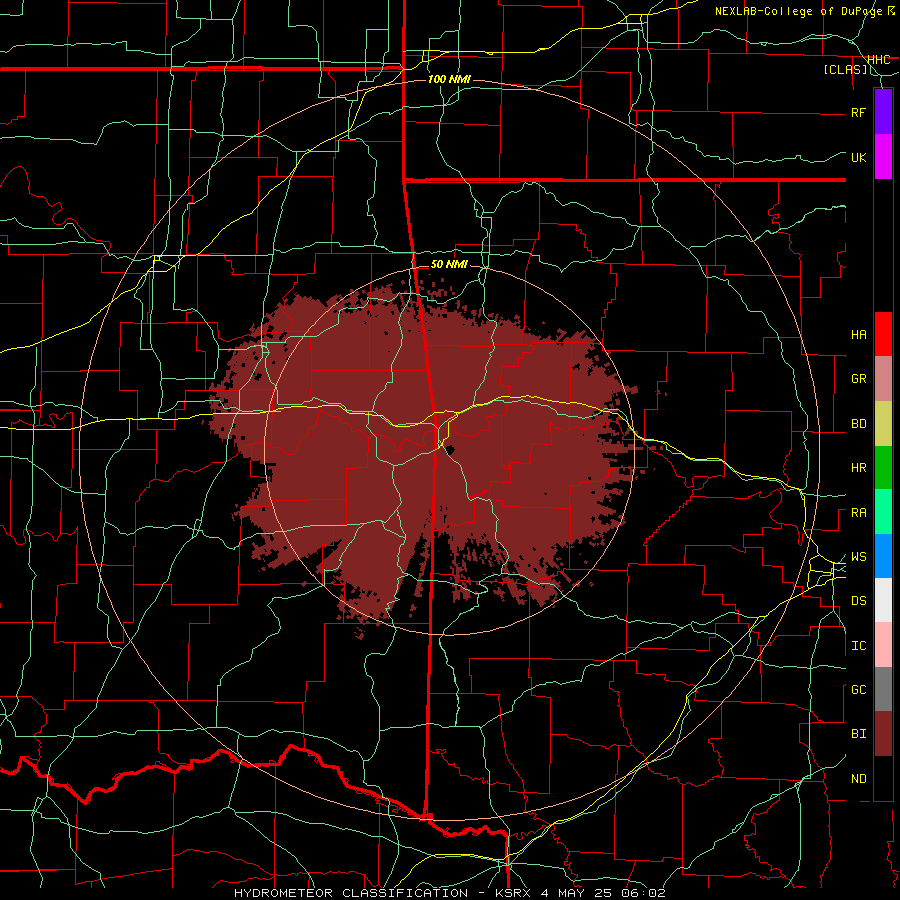The width and height of the screenshot is (900, 900).
Task: Click the WS blue legend color swatch
Action: pyautogui.click(x=883, y=556)
